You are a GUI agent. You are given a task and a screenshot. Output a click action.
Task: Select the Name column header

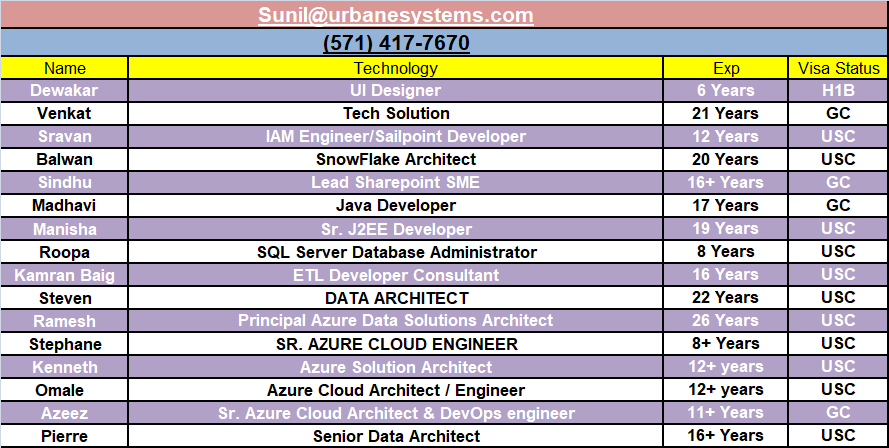65,68
